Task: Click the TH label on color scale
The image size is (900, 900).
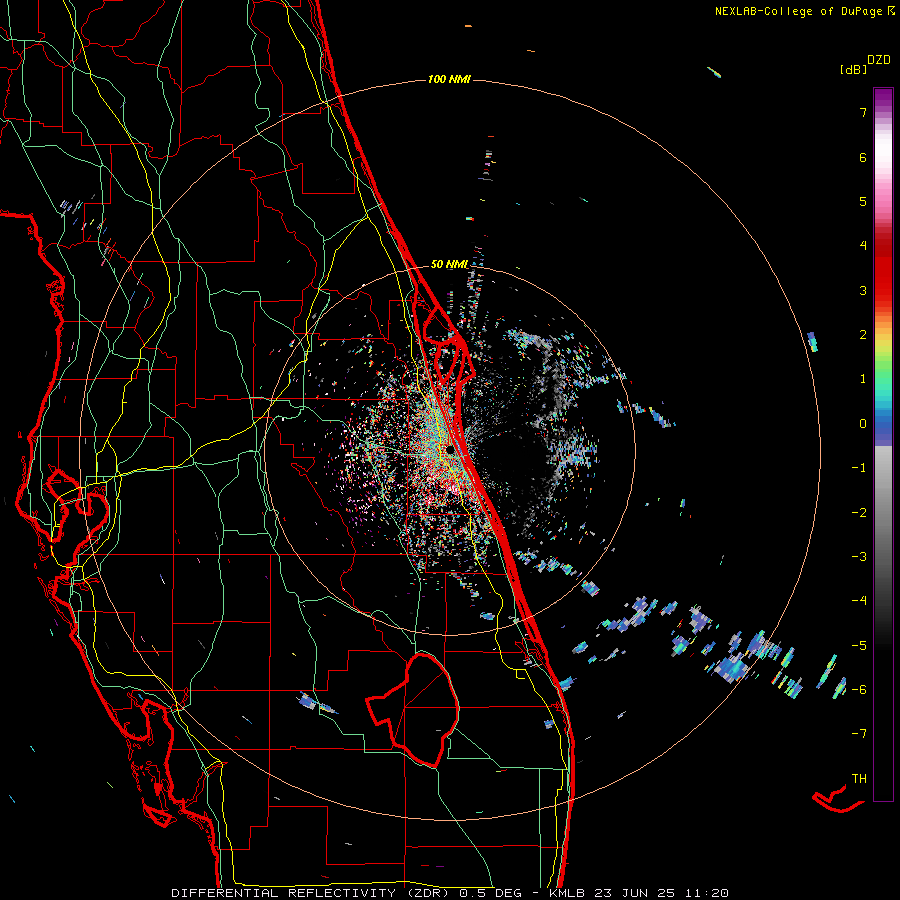Action: [x=859, y=779]
